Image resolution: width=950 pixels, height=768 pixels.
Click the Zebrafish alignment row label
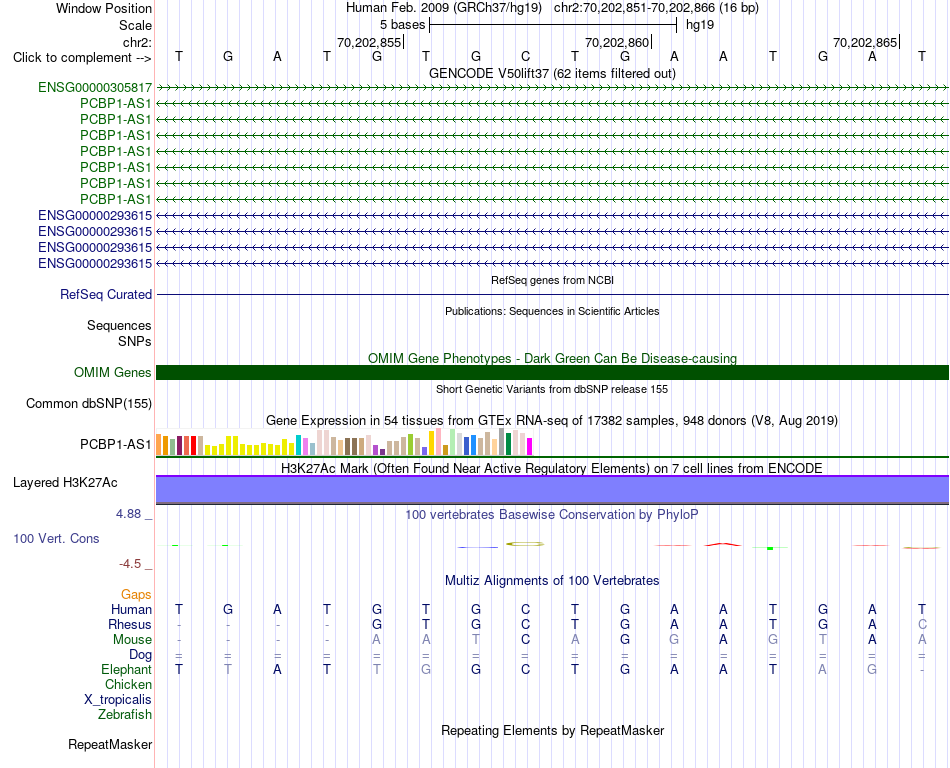click(125, 715)
